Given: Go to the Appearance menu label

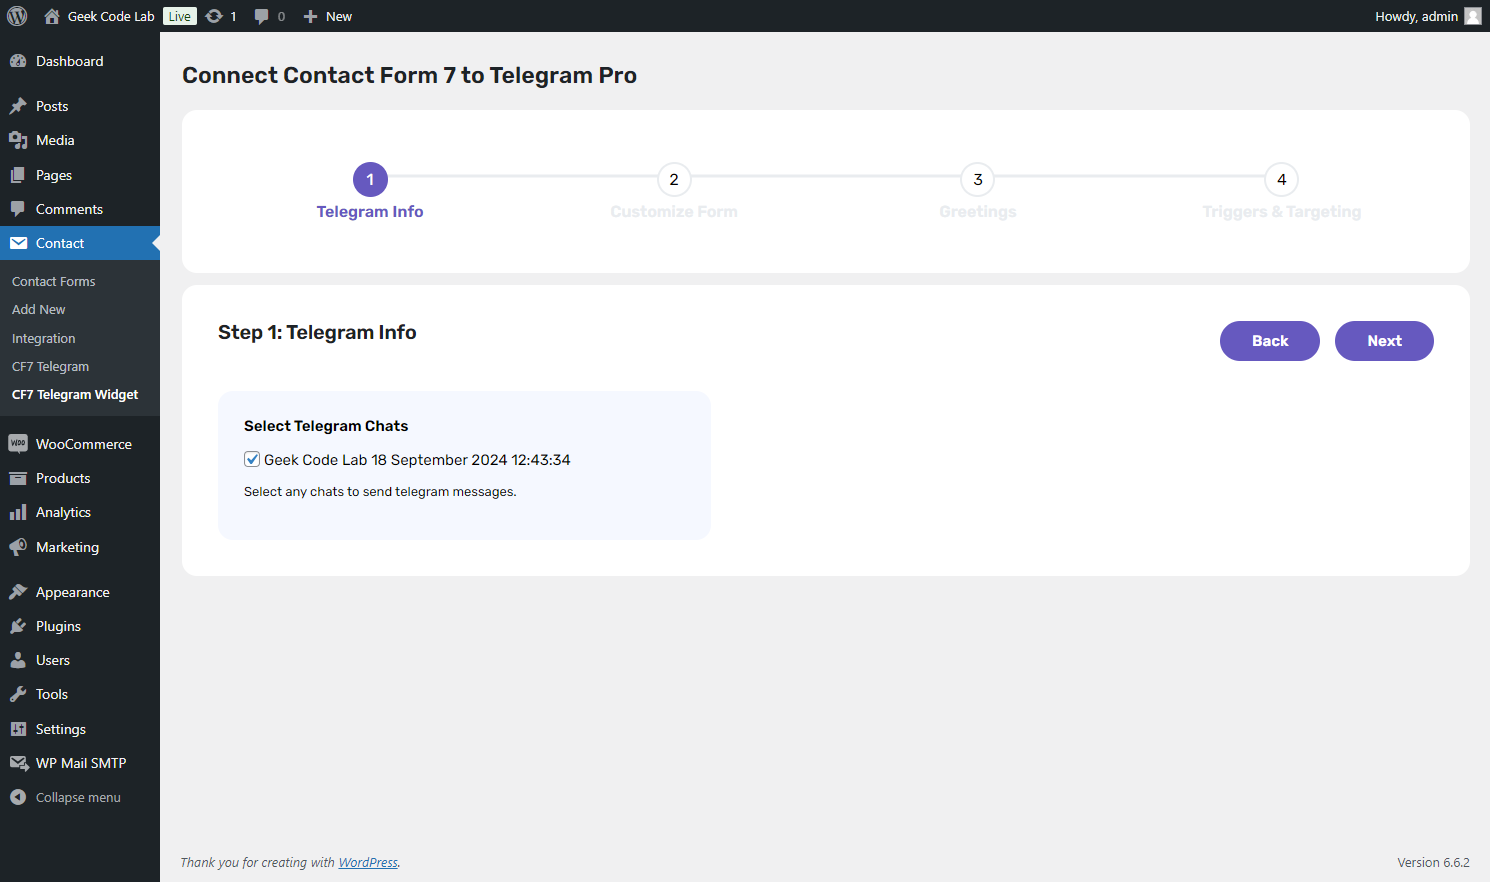Looking at the screenshot, I should (x=73, y=592).
